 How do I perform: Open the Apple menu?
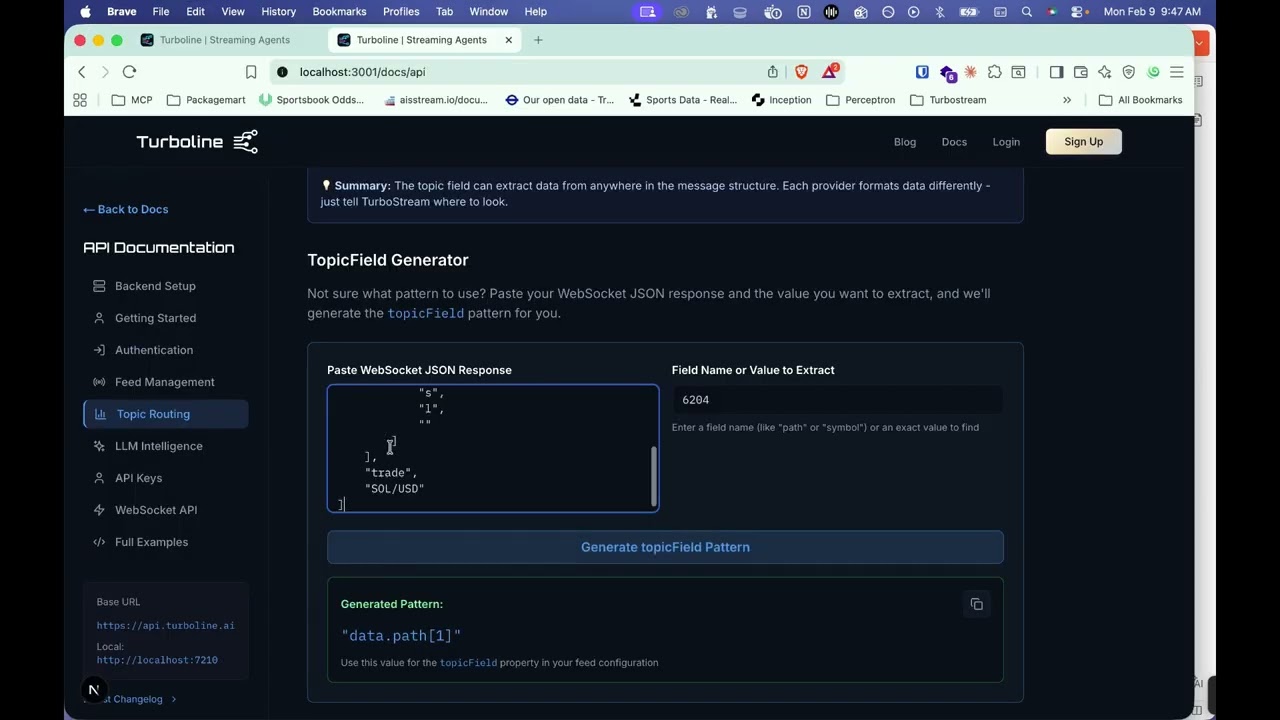pos(85,12)
